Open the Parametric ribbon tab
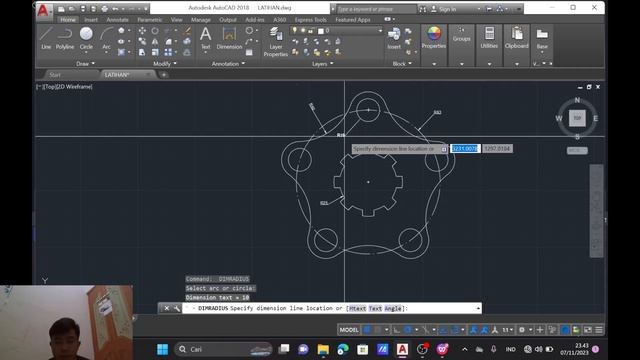The width and height of the screenshot is (640, 360). click(x=150, y=19)
